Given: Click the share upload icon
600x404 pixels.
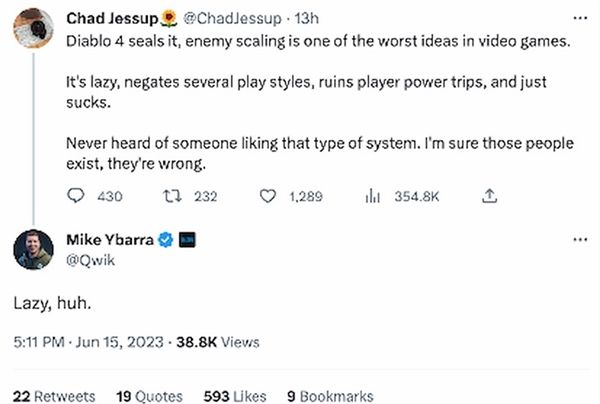Looking at the screenshot, I should click(489, 196).
